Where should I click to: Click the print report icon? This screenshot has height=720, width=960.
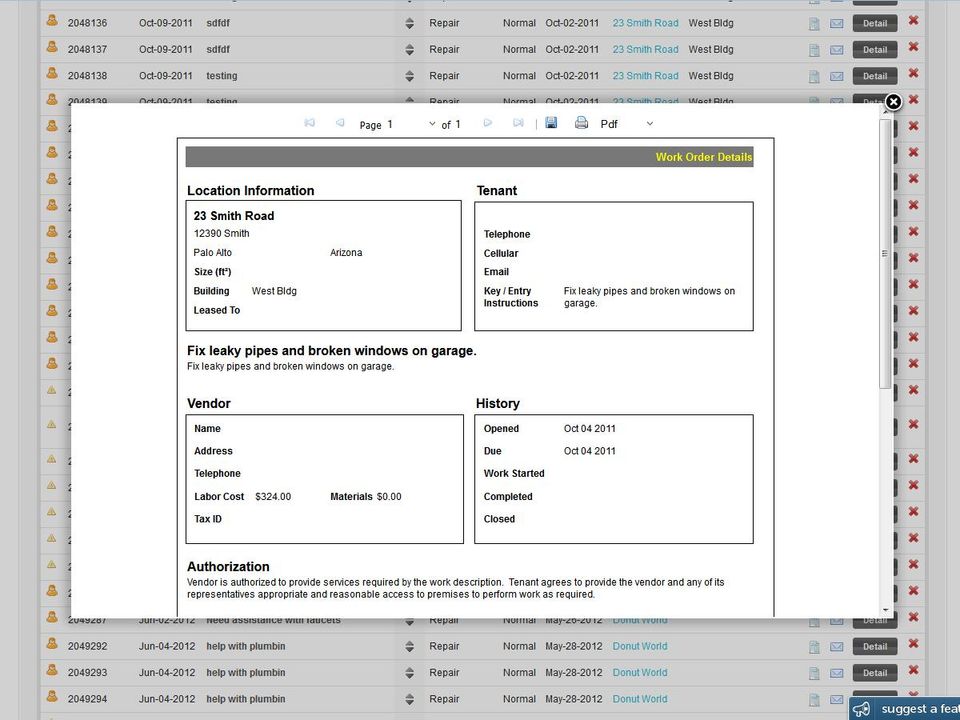point(581,122)
